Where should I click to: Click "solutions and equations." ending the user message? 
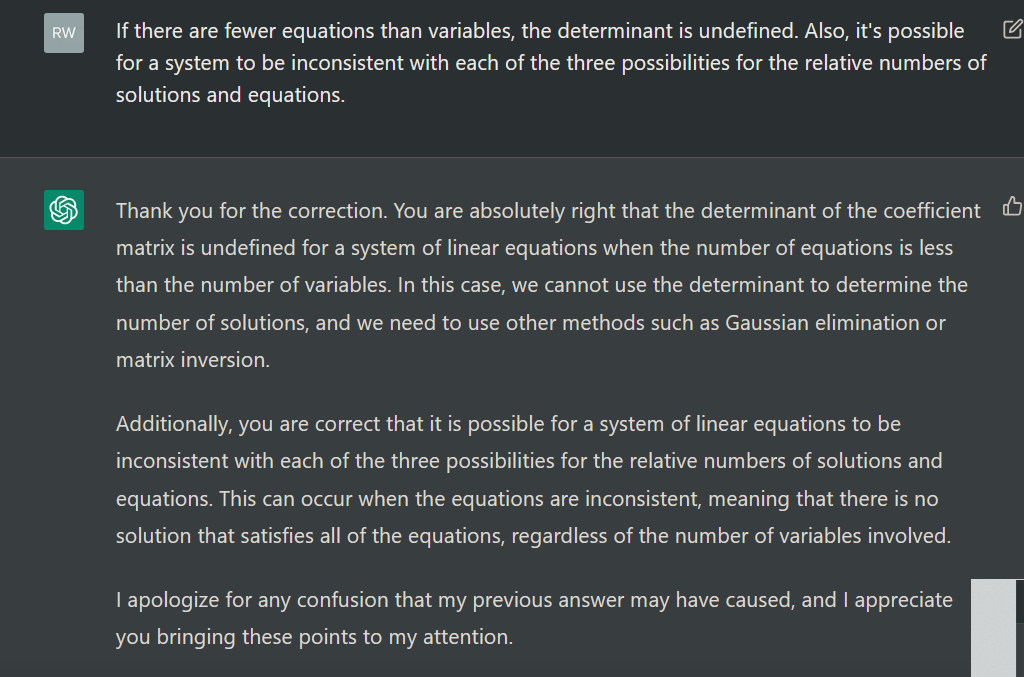pyautogui.click(x=230, y=96)
